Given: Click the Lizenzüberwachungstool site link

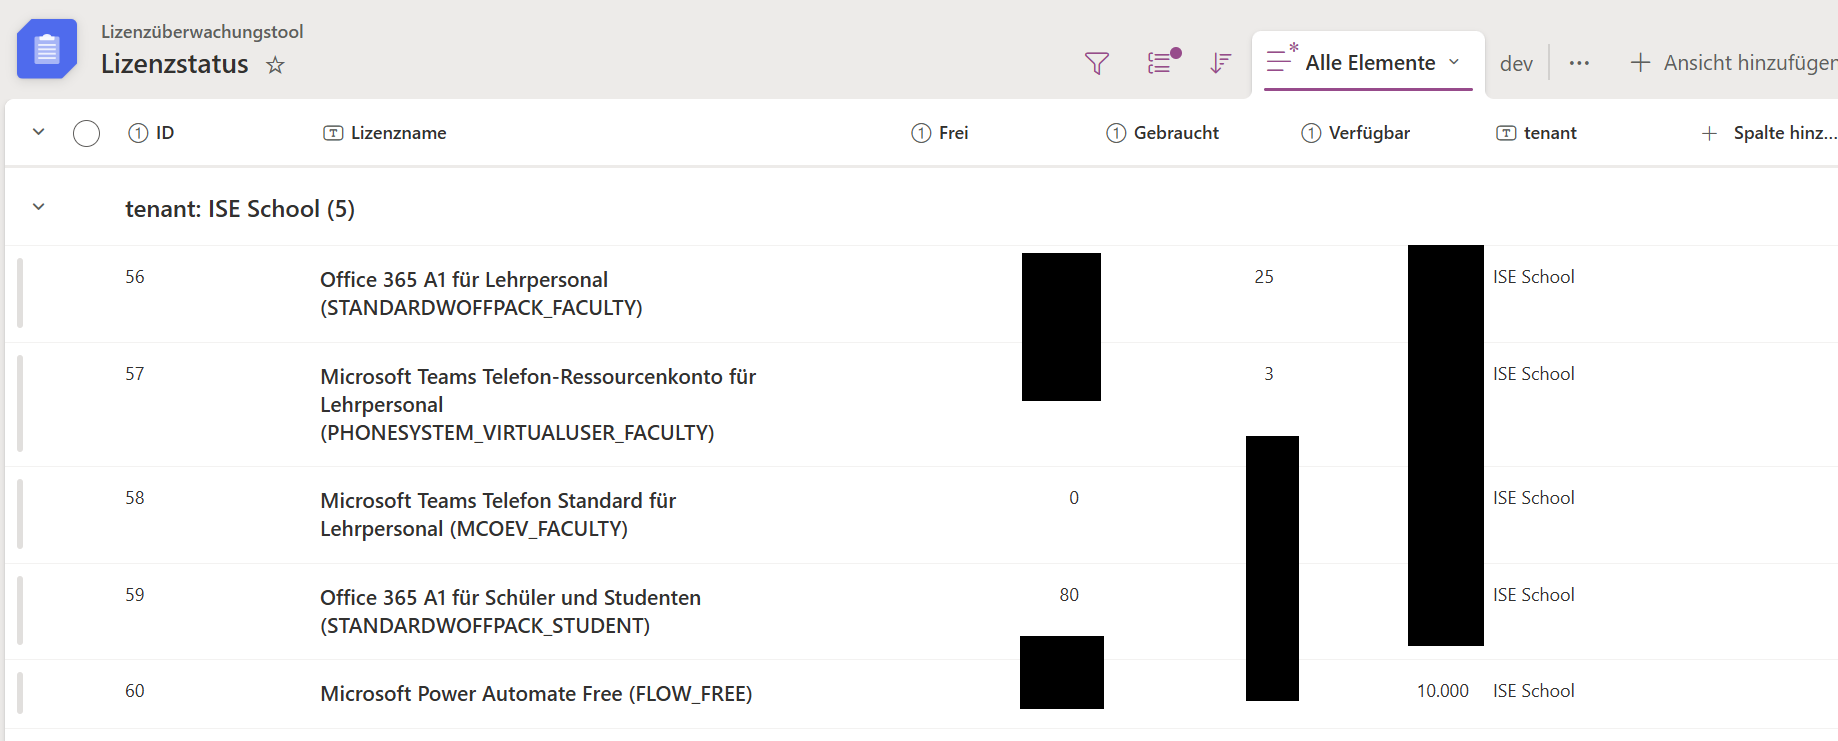Looking at the screenshot, I should (x=202, y=32).
